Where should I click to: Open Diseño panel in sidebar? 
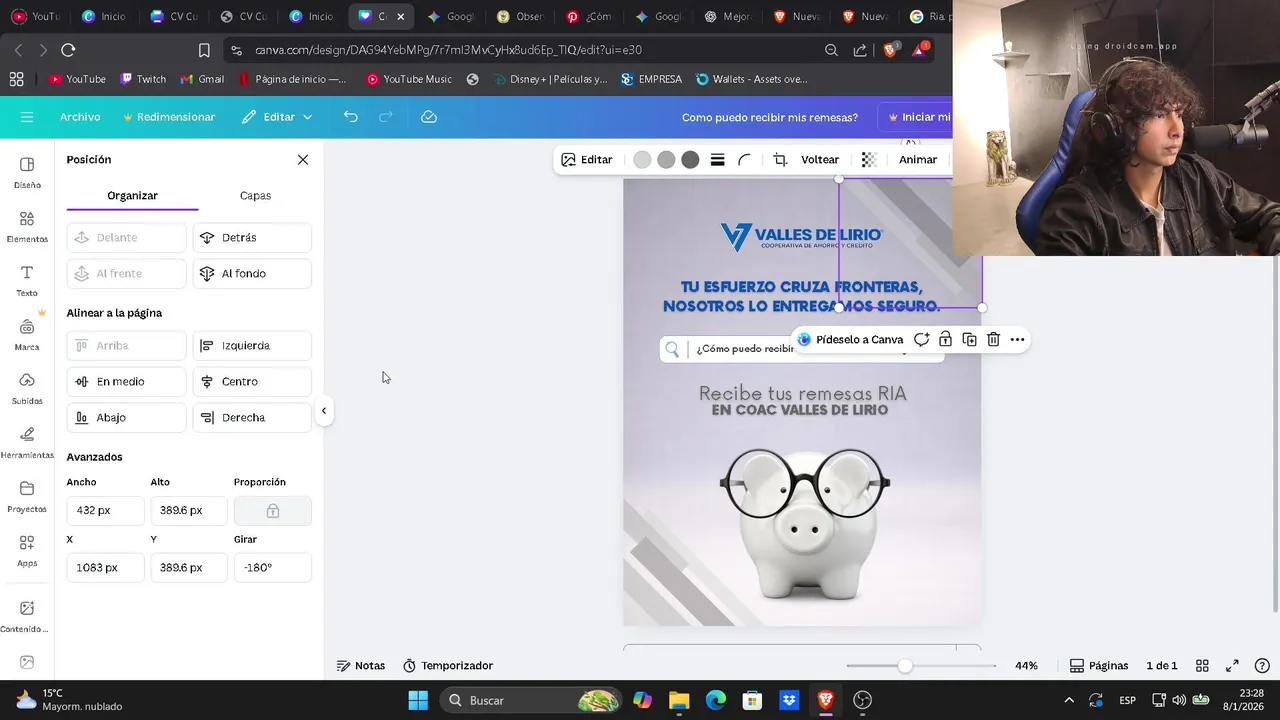coord(27,172)
